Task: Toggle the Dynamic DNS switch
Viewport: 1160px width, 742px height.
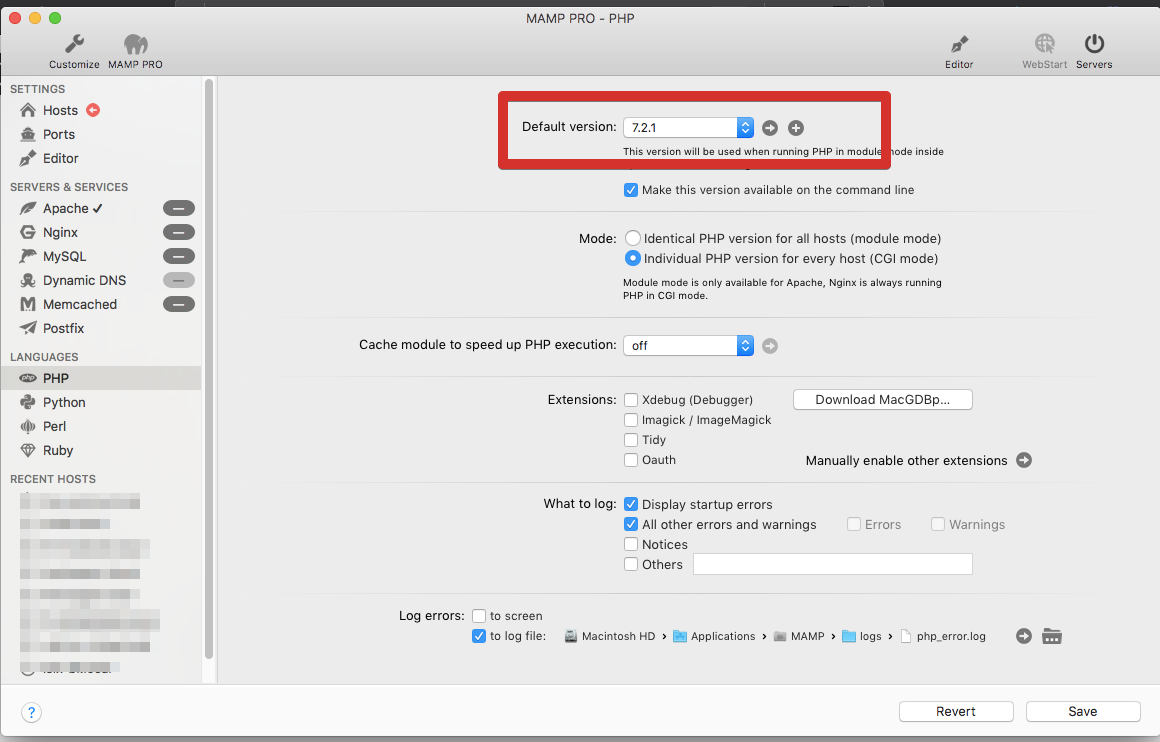Action: [179, 280]
